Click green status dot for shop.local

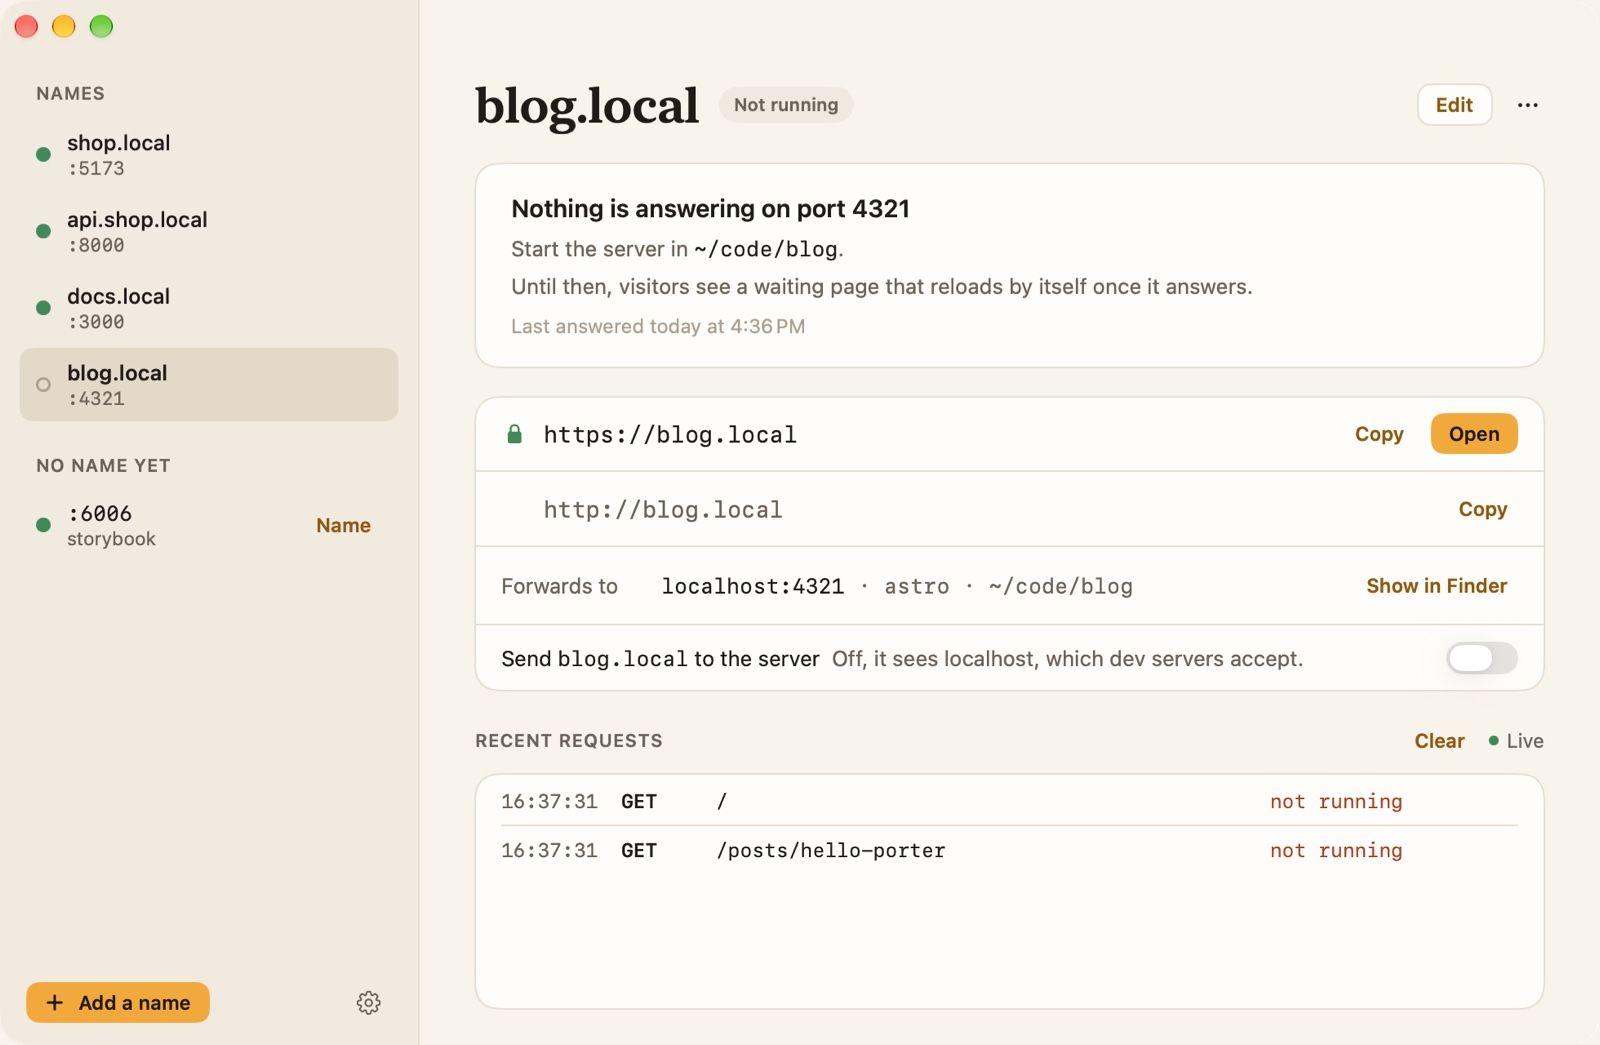(x=43, y=155)
